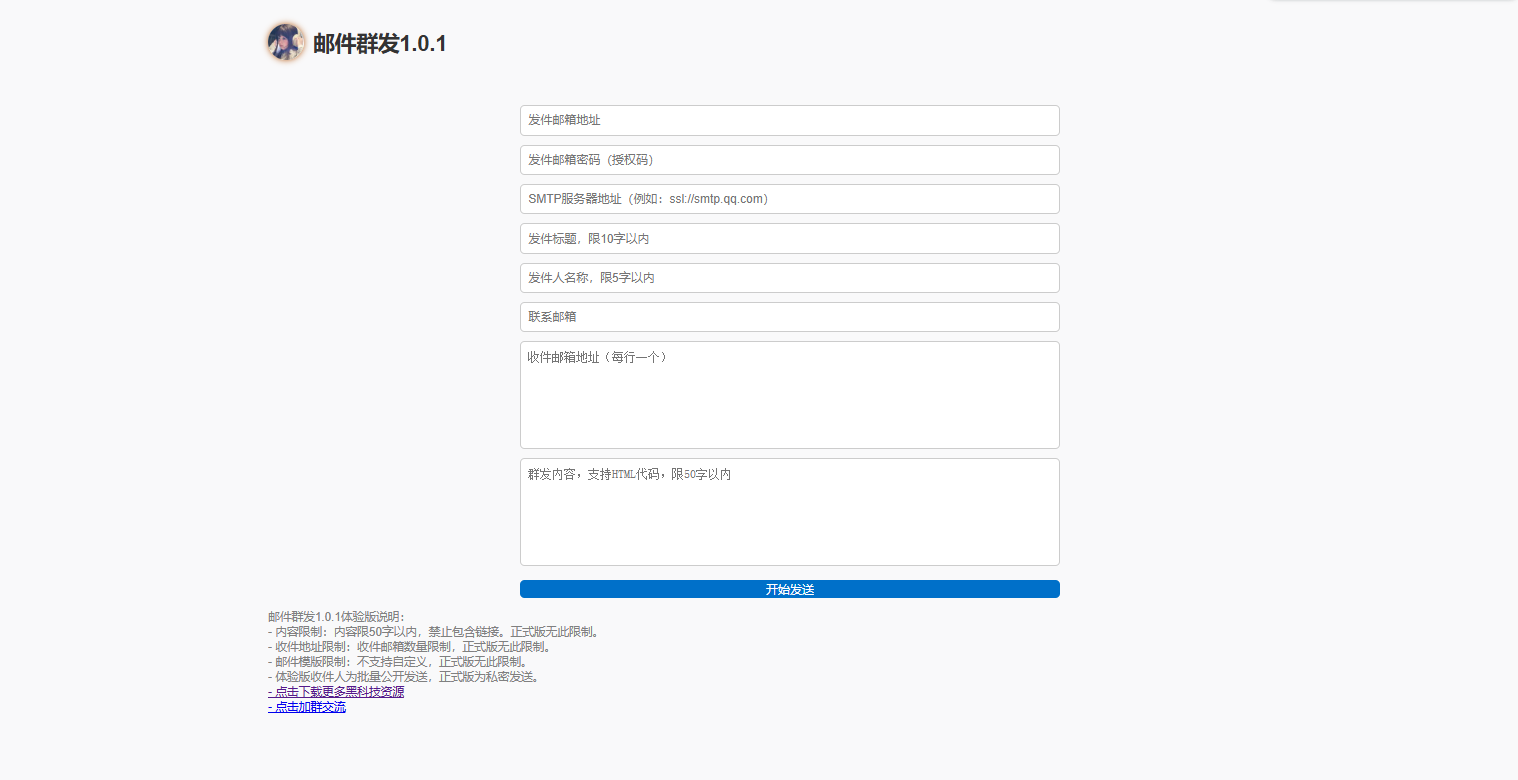Focus the 发件标题 subject field
1518x780 pixels.
pyautogui.click(x=789, y=239)
